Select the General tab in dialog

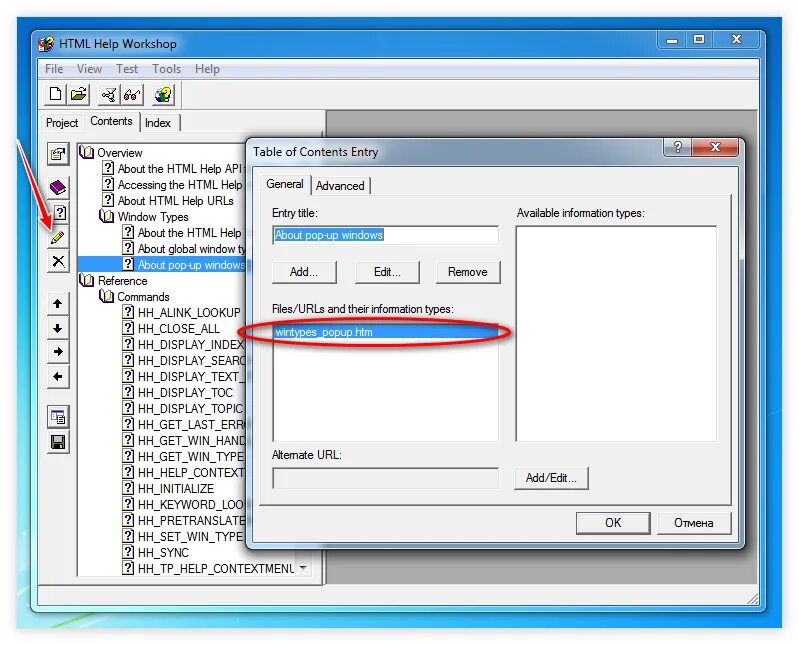(x=285, y=184)
